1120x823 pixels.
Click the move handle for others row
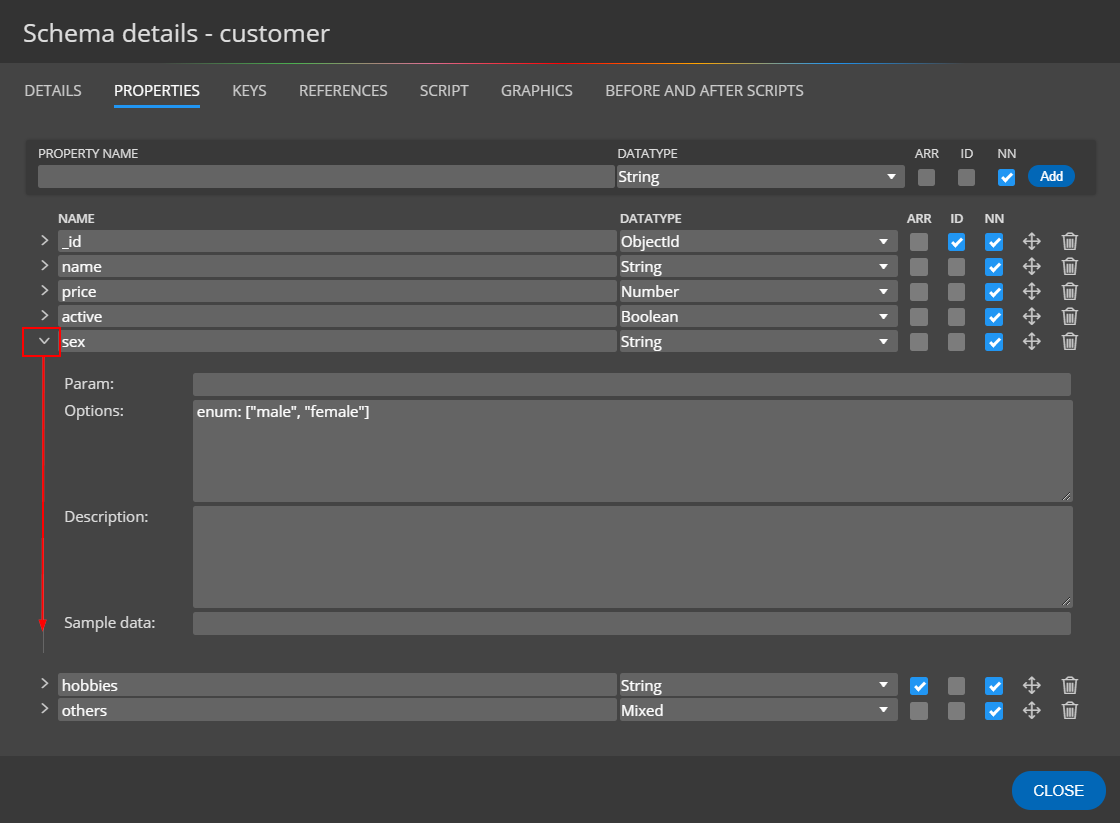coord(1031,711)
